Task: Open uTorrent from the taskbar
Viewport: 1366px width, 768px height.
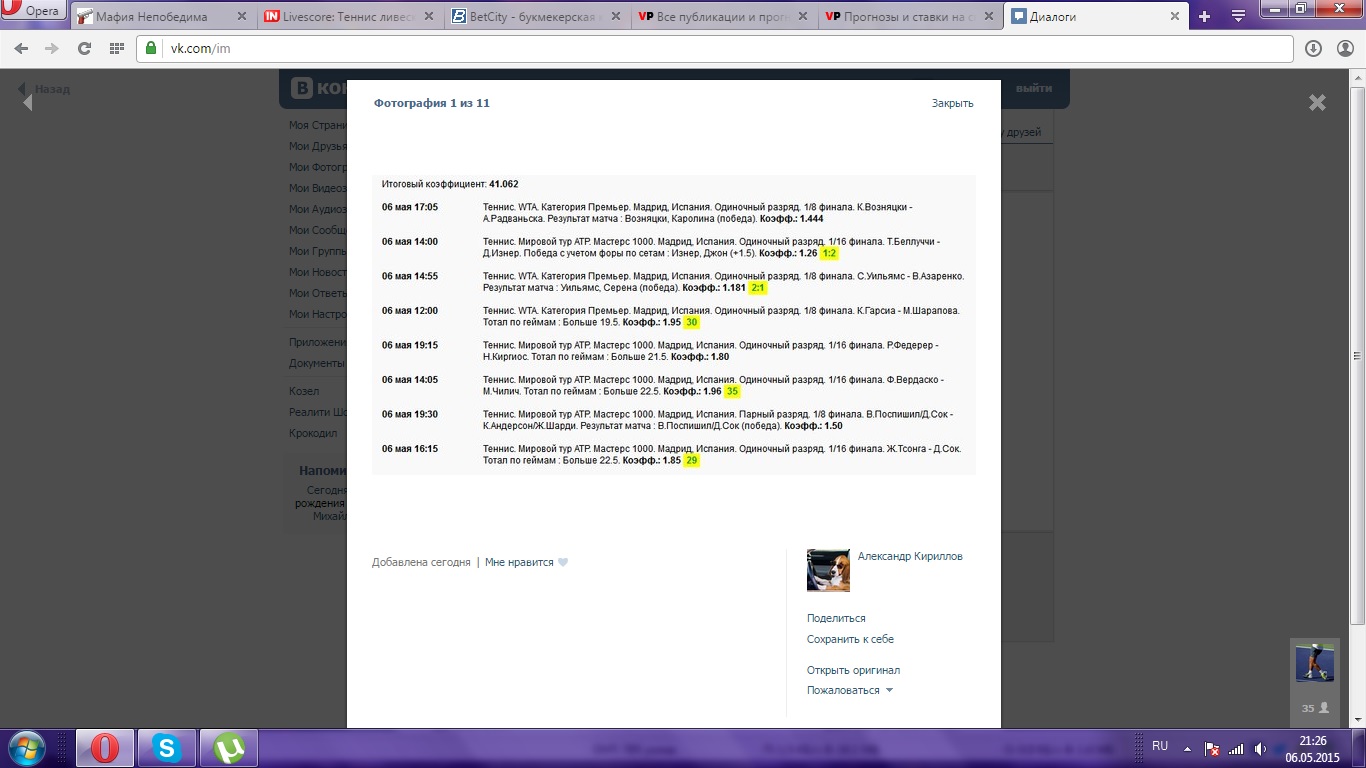Action: (x=230, y=748)
